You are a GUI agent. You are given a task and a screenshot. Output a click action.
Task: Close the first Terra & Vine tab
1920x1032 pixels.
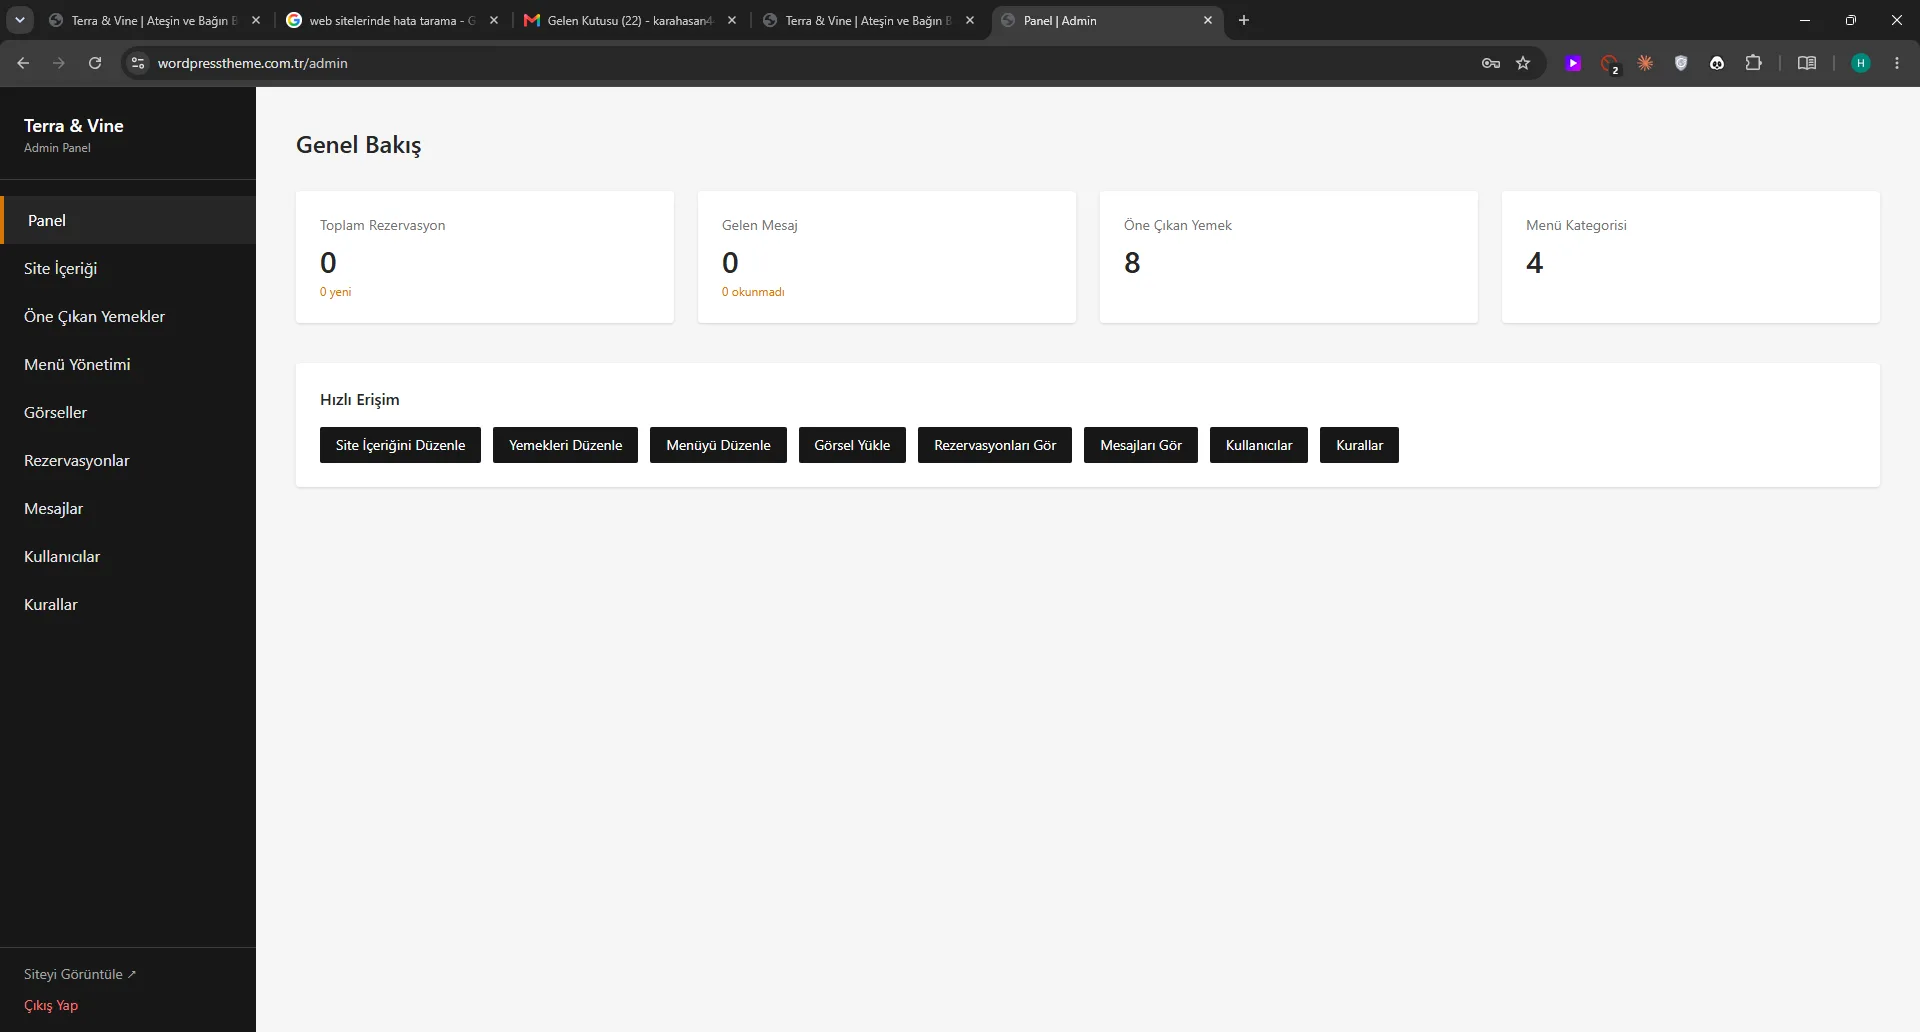pos(256,20)
